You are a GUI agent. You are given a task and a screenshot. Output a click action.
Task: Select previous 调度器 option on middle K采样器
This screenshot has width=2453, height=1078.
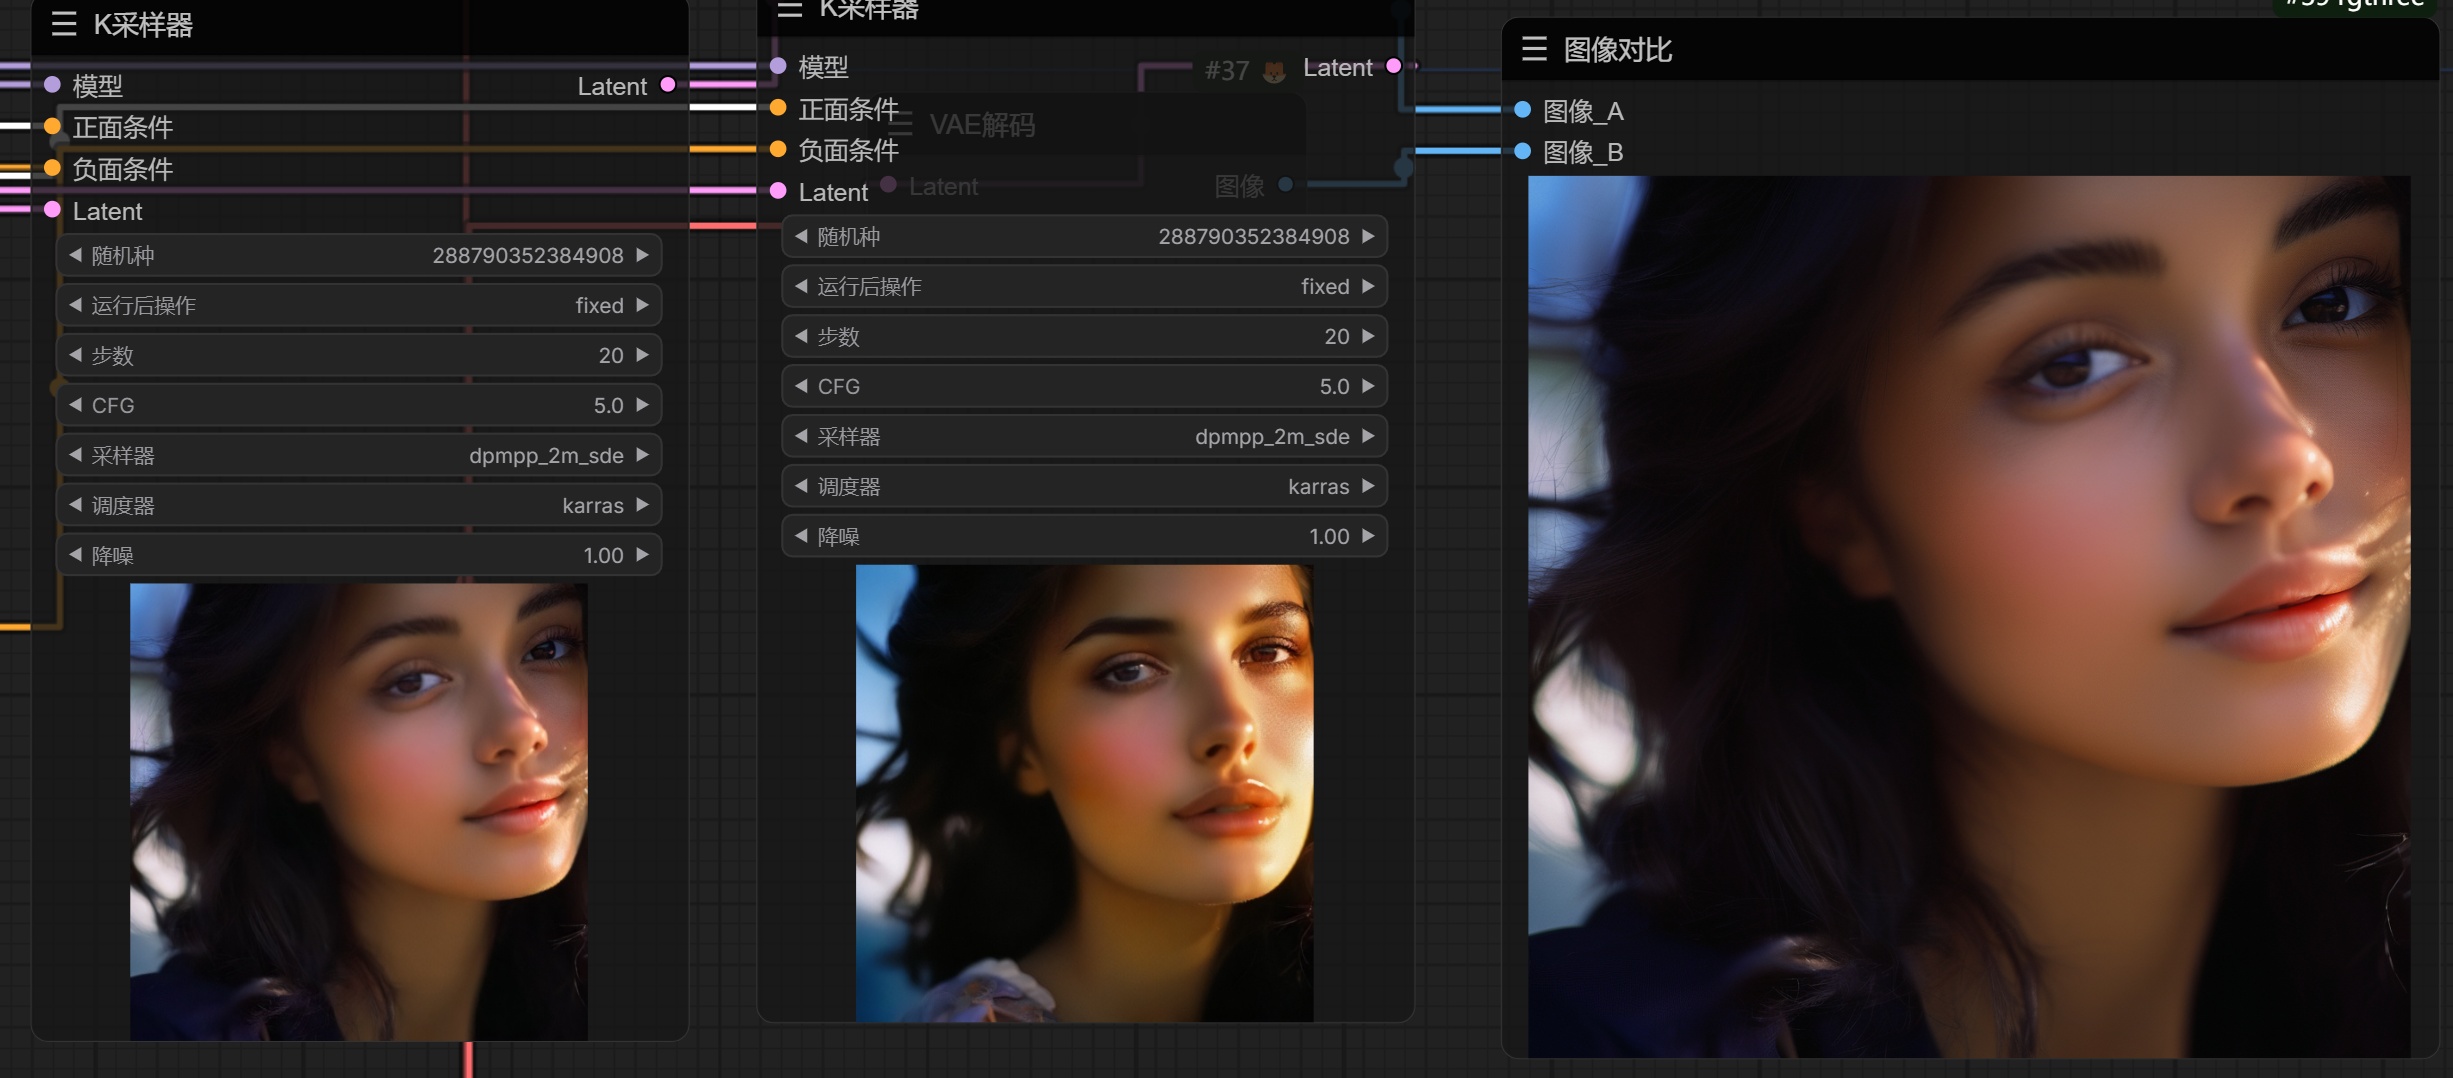(801, 486)
